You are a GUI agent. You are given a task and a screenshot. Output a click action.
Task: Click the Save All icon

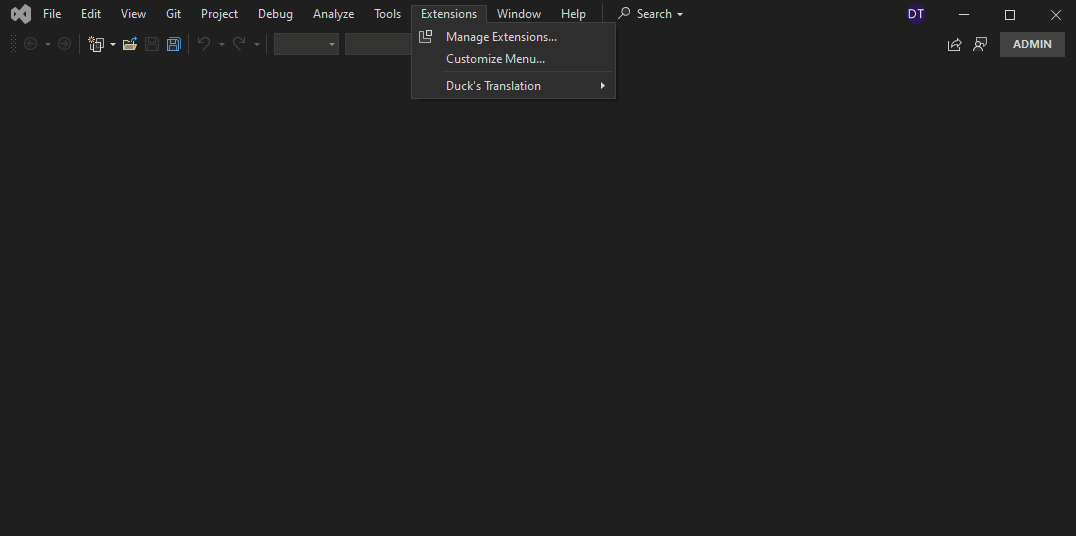pyautogui.click(x=174, y=44)
